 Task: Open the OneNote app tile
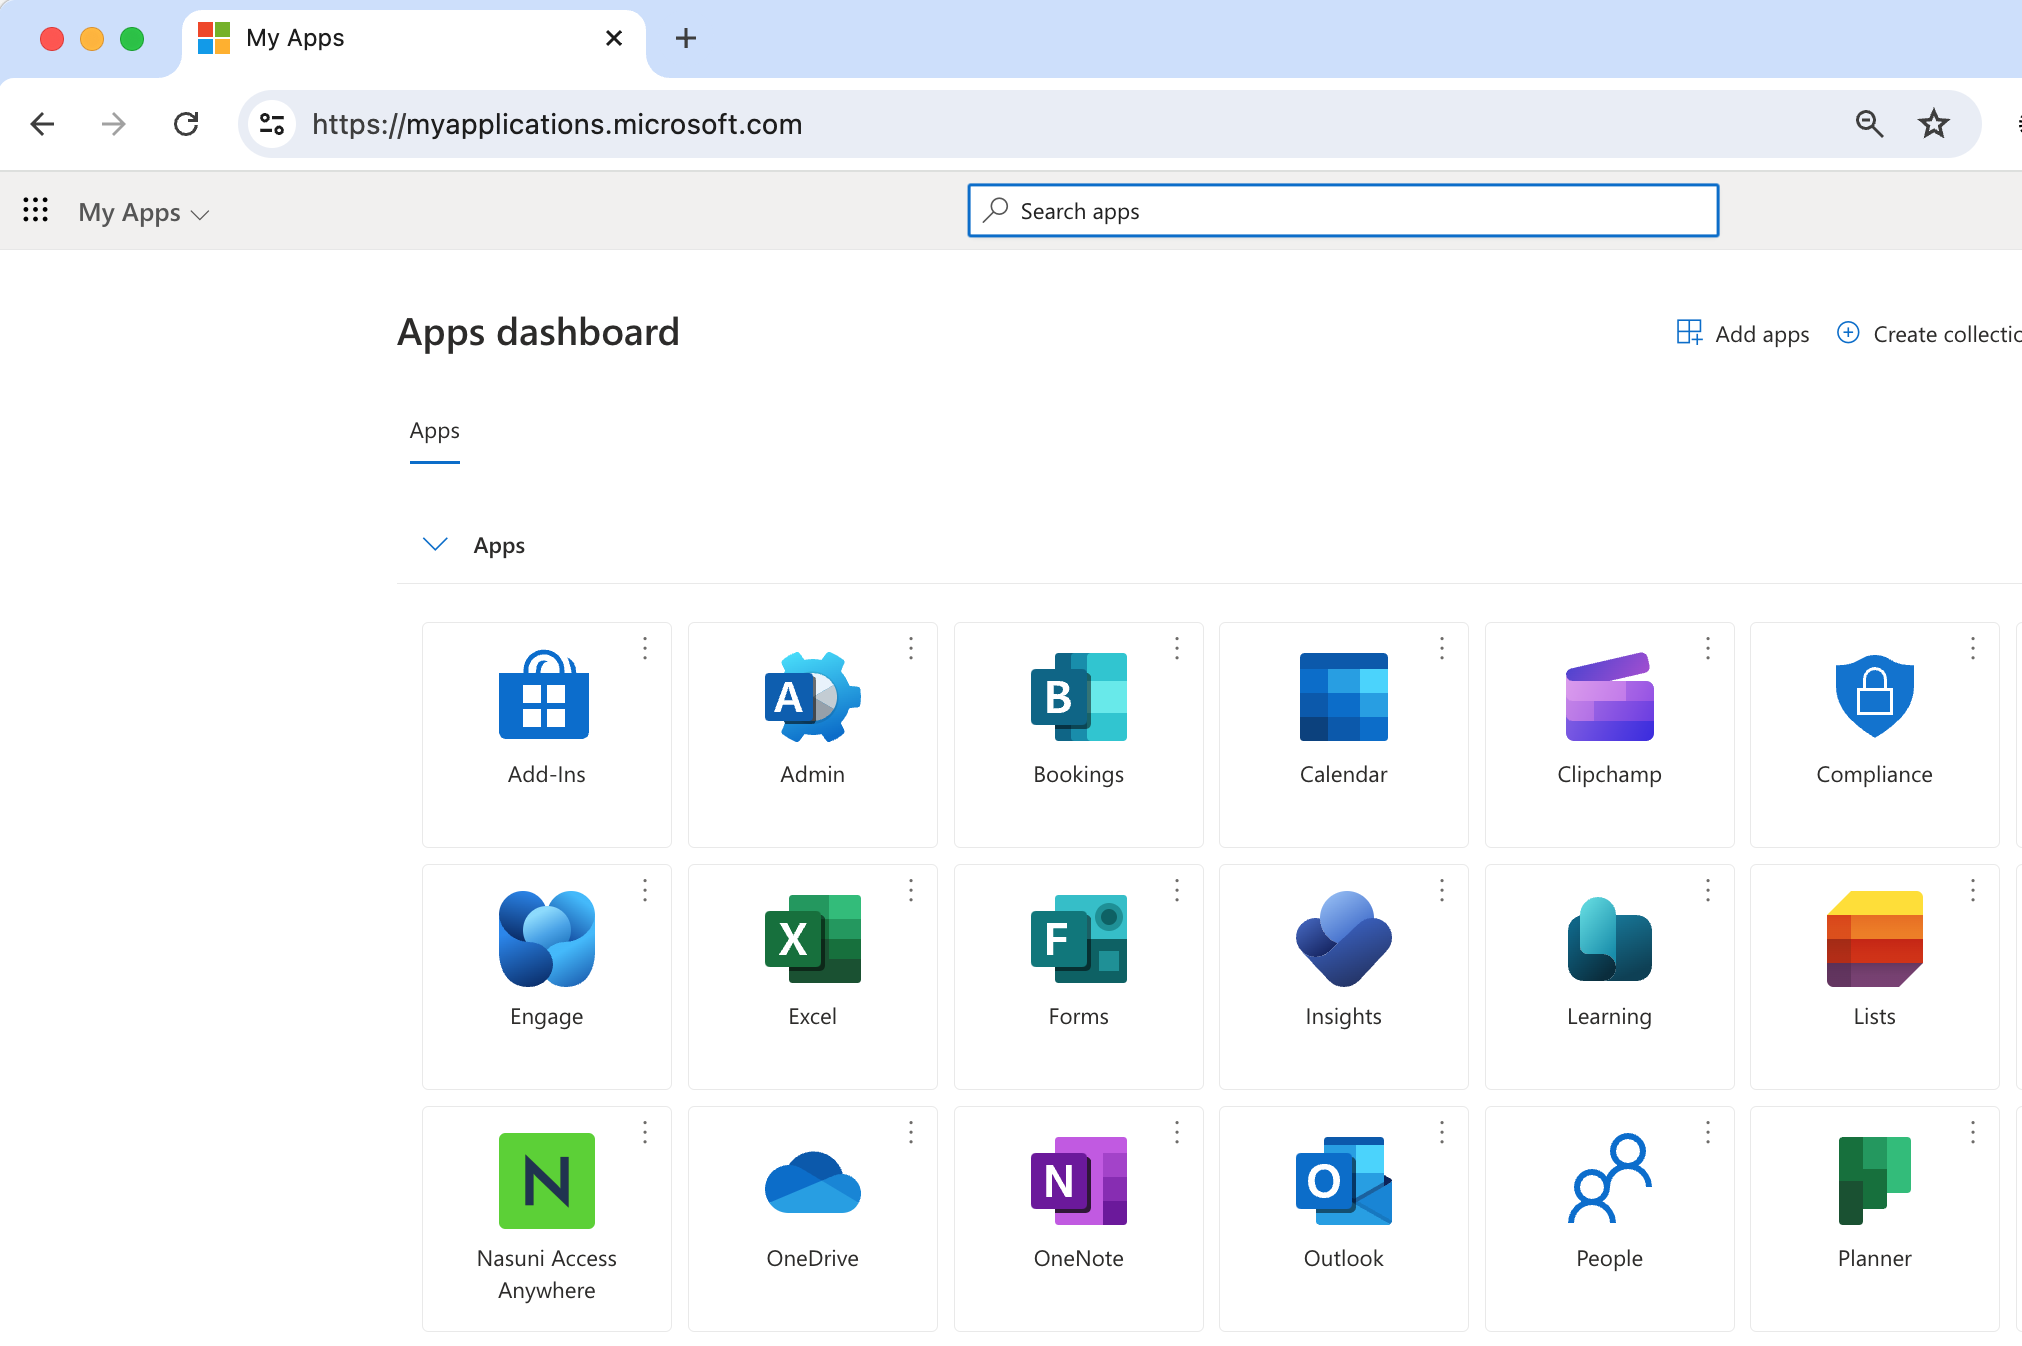1078,1181
